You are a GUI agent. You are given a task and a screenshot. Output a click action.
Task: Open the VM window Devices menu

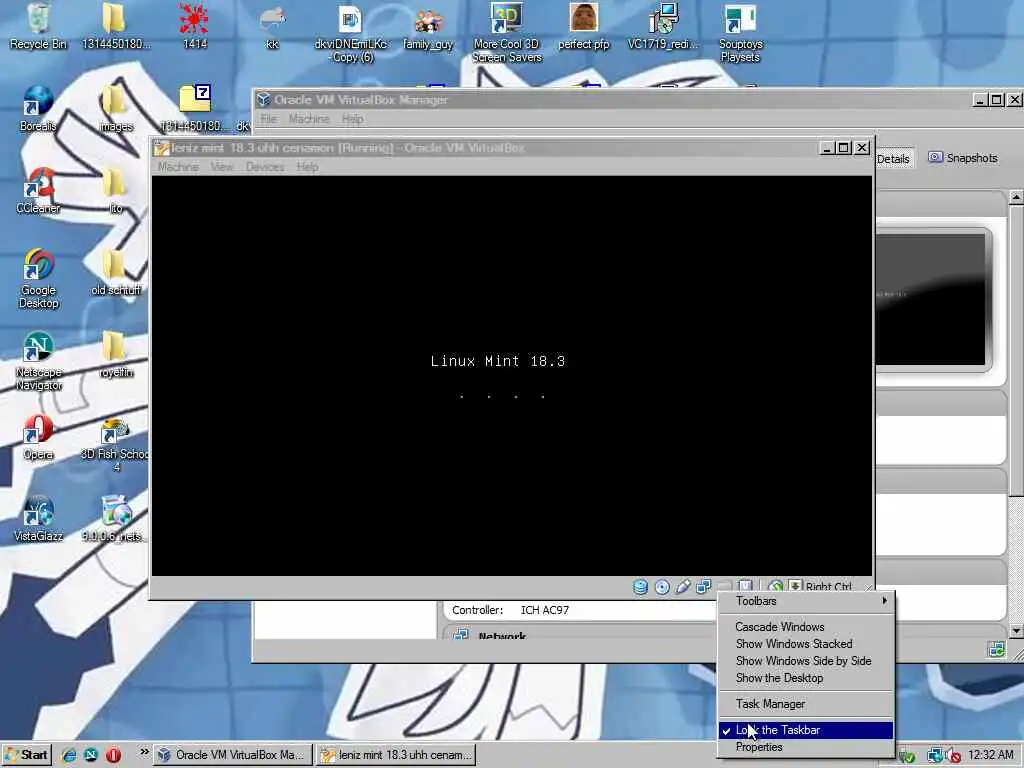(x=265, y=167)
